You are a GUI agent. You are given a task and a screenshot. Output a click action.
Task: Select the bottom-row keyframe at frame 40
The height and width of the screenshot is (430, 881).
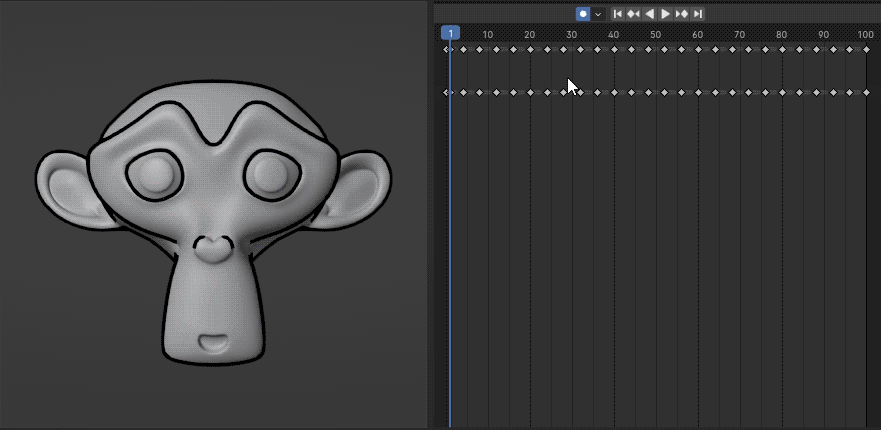[614, 92]
